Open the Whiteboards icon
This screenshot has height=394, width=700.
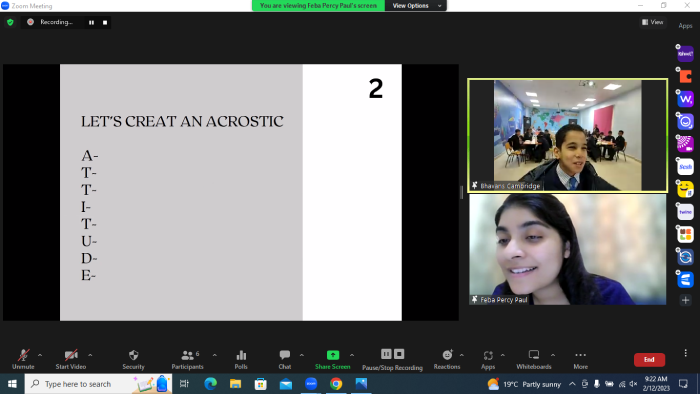[x=534, y=355]
